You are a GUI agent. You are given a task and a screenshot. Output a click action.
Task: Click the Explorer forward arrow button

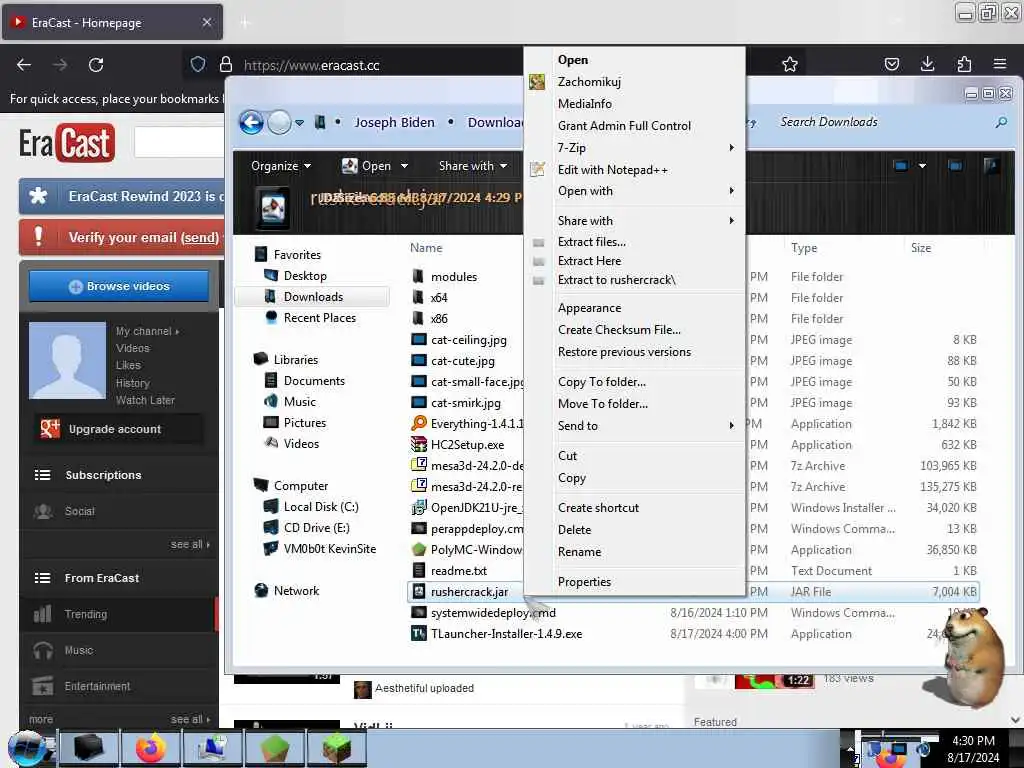click(280, 122)
